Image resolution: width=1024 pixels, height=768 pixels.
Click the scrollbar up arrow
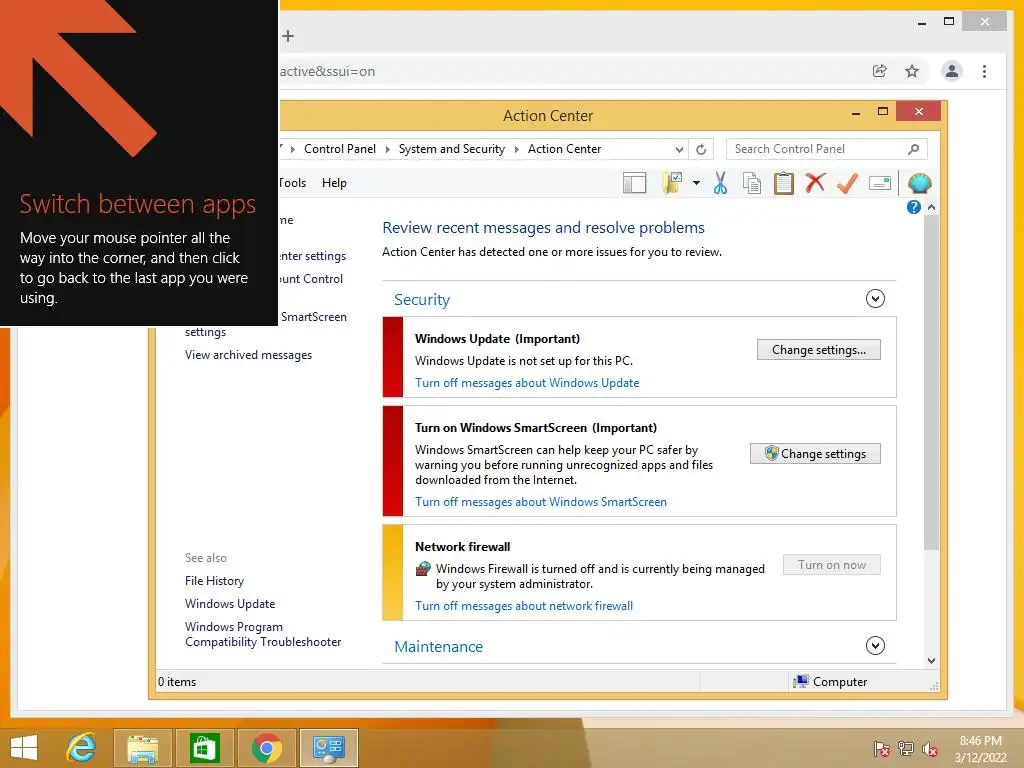coord(931,207)
